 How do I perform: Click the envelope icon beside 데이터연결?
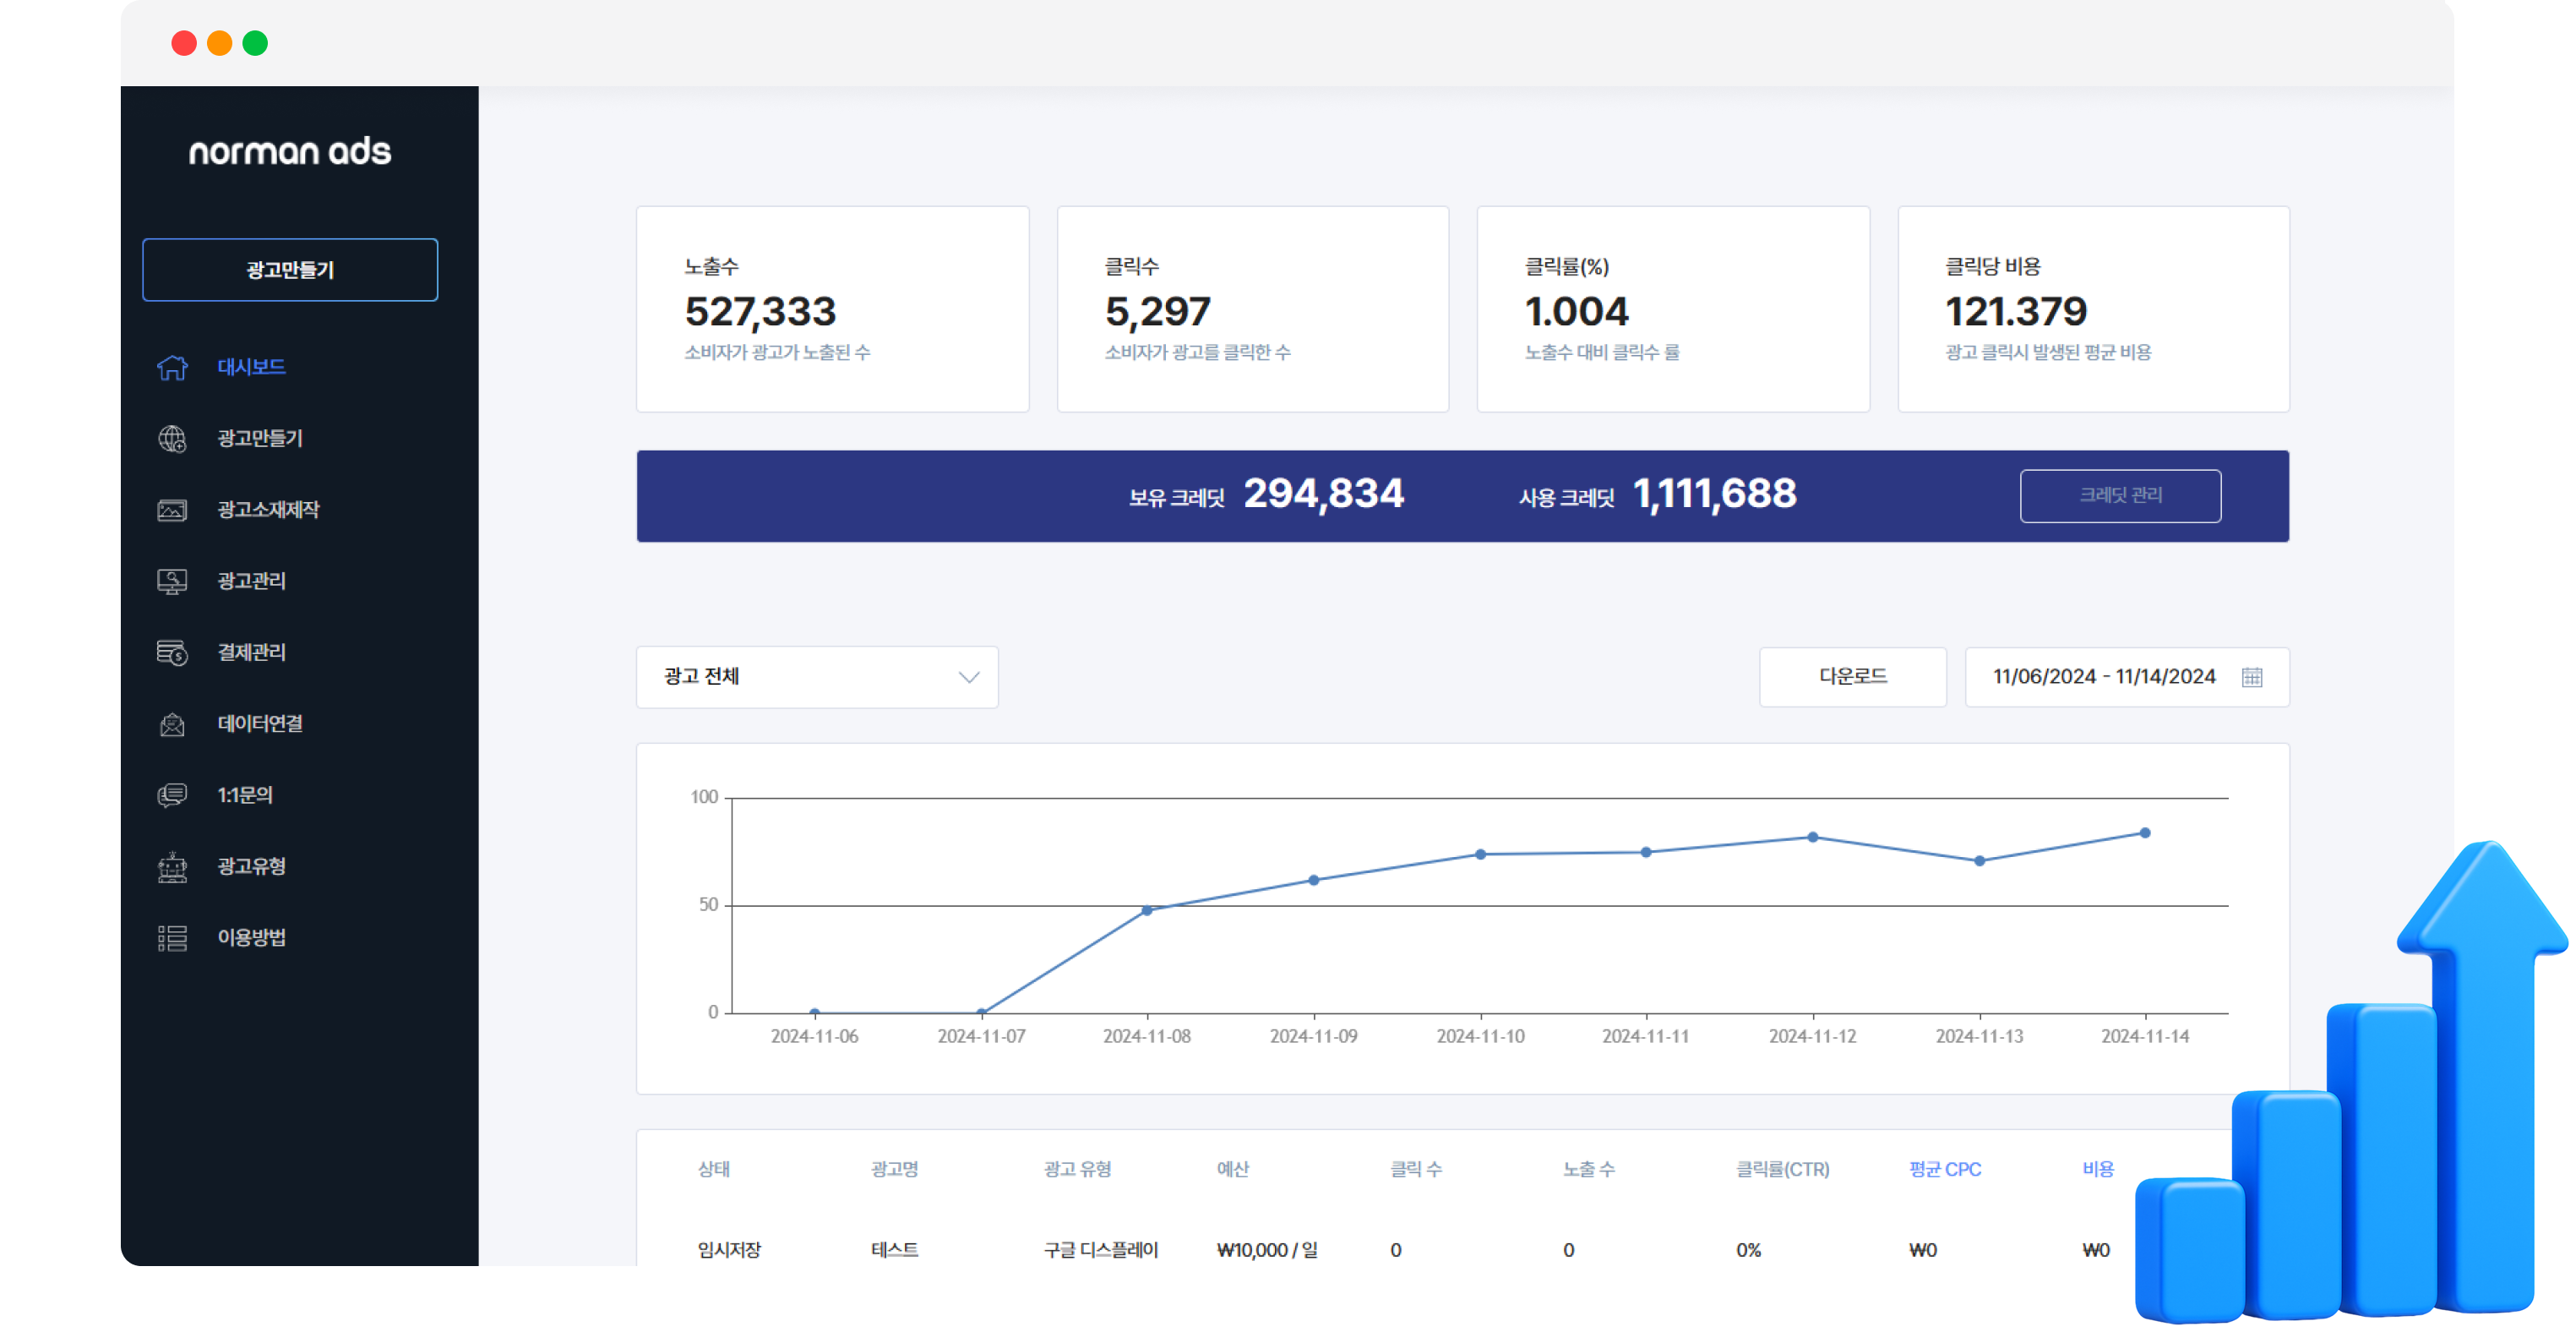pyautogui.click(x=172, y=725)
